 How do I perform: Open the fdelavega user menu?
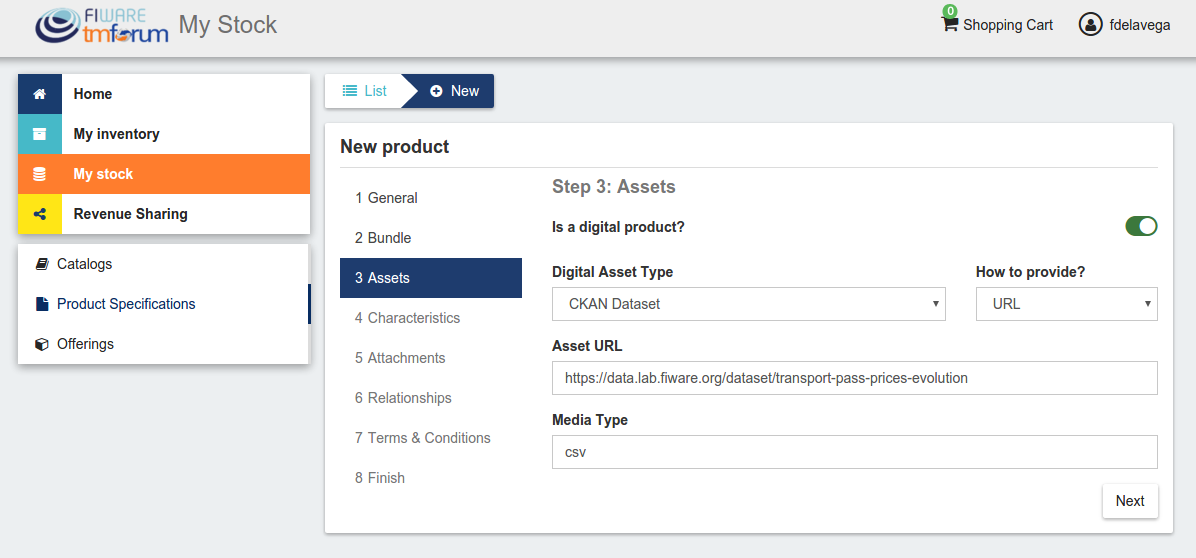click(1125, 24)
